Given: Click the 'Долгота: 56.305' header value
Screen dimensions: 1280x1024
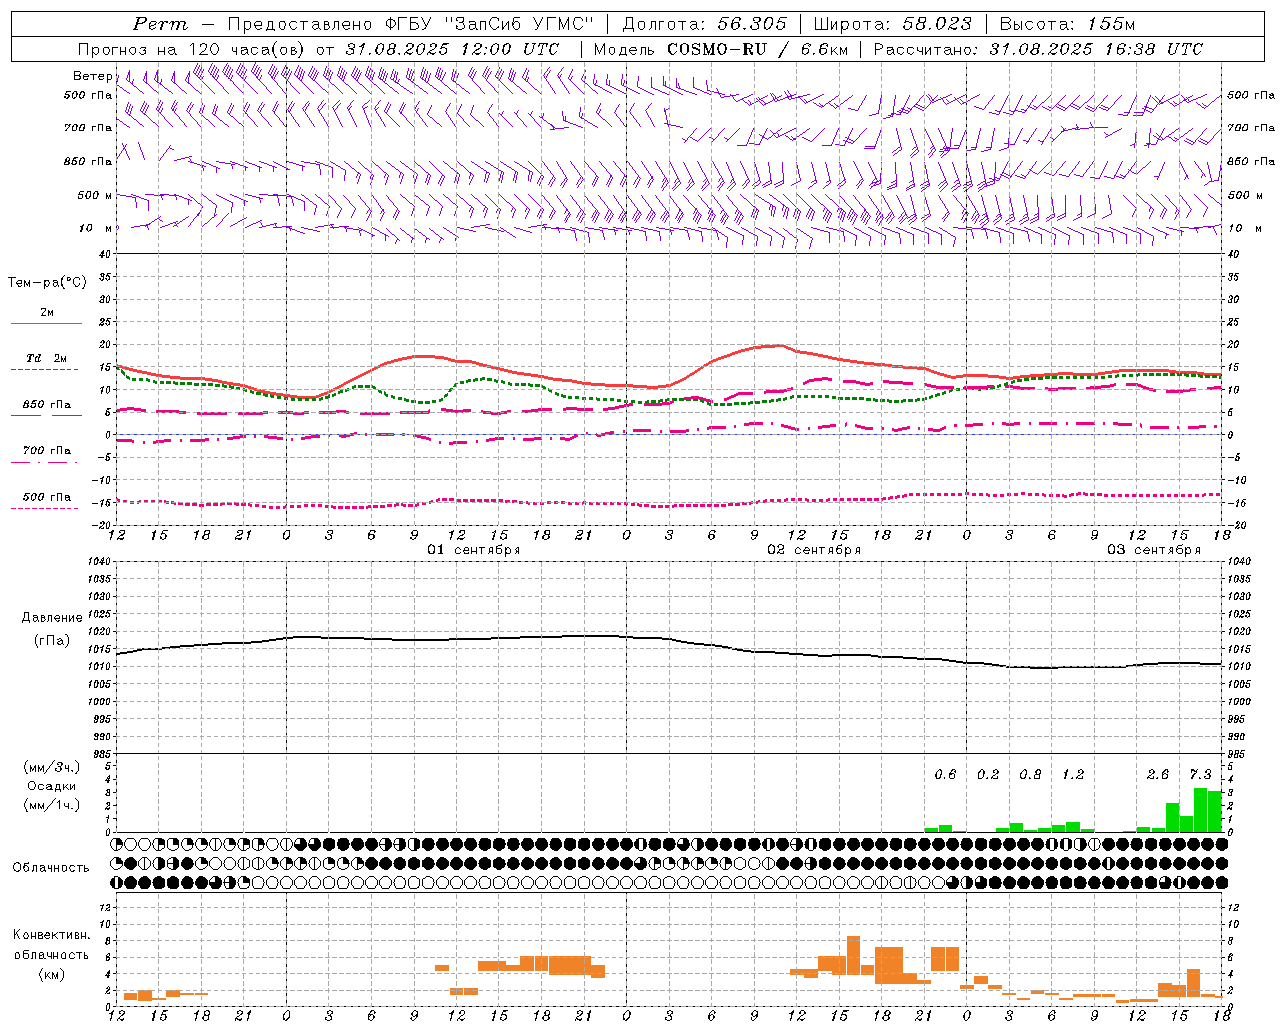Looking at the screenshot, I should coord(705,24).
